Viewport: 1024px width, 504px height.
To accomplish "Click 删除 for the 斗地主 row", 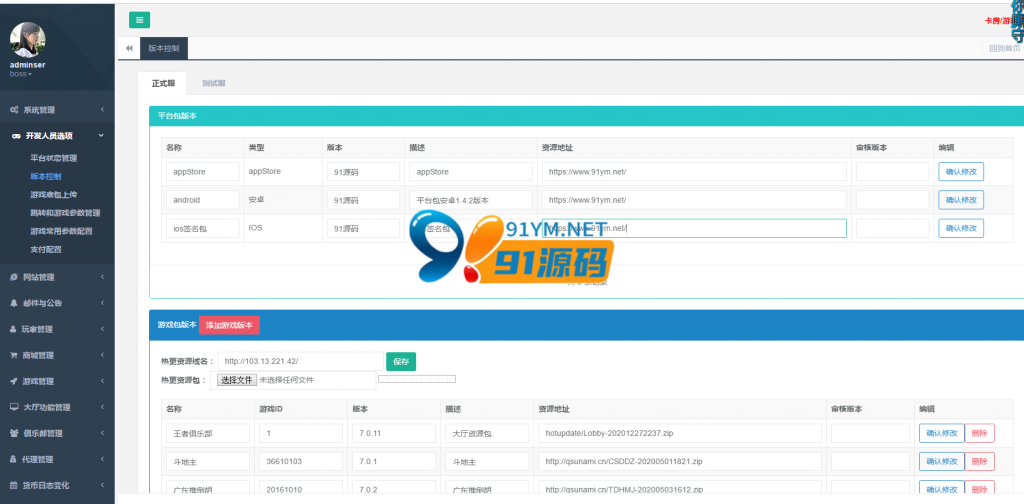I will pyautogui.click(x=979, y=461).
